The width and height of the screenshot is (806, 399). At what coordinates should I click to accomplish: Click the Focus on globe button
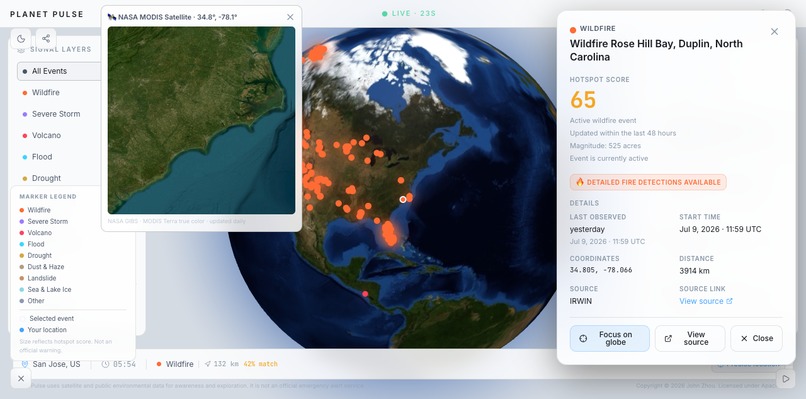point(610,338)
